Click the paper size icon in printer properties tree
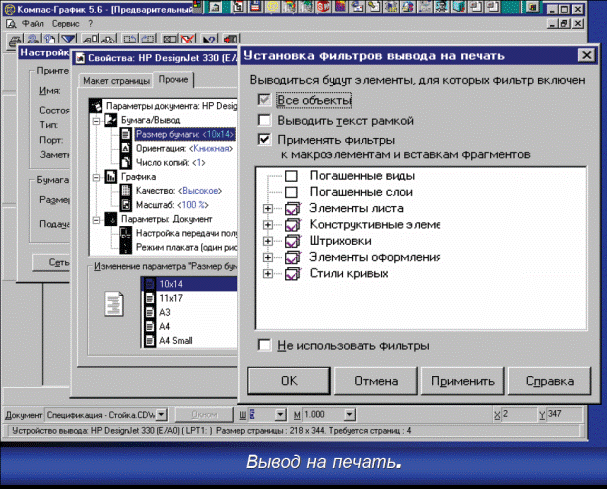The image size is (607, 489). coord(125,134)
